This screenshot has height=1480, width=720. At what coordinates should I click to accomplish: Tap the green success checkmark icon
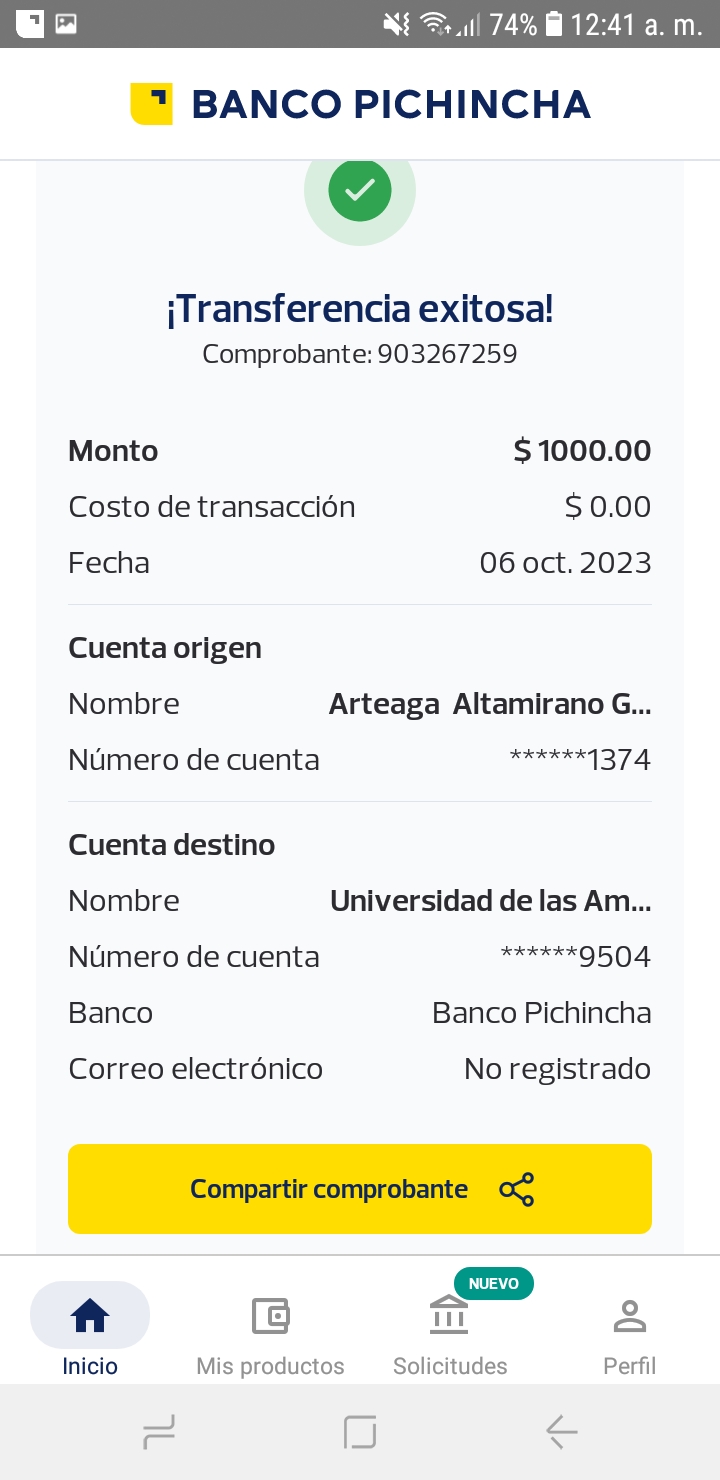tap(360, 190)
